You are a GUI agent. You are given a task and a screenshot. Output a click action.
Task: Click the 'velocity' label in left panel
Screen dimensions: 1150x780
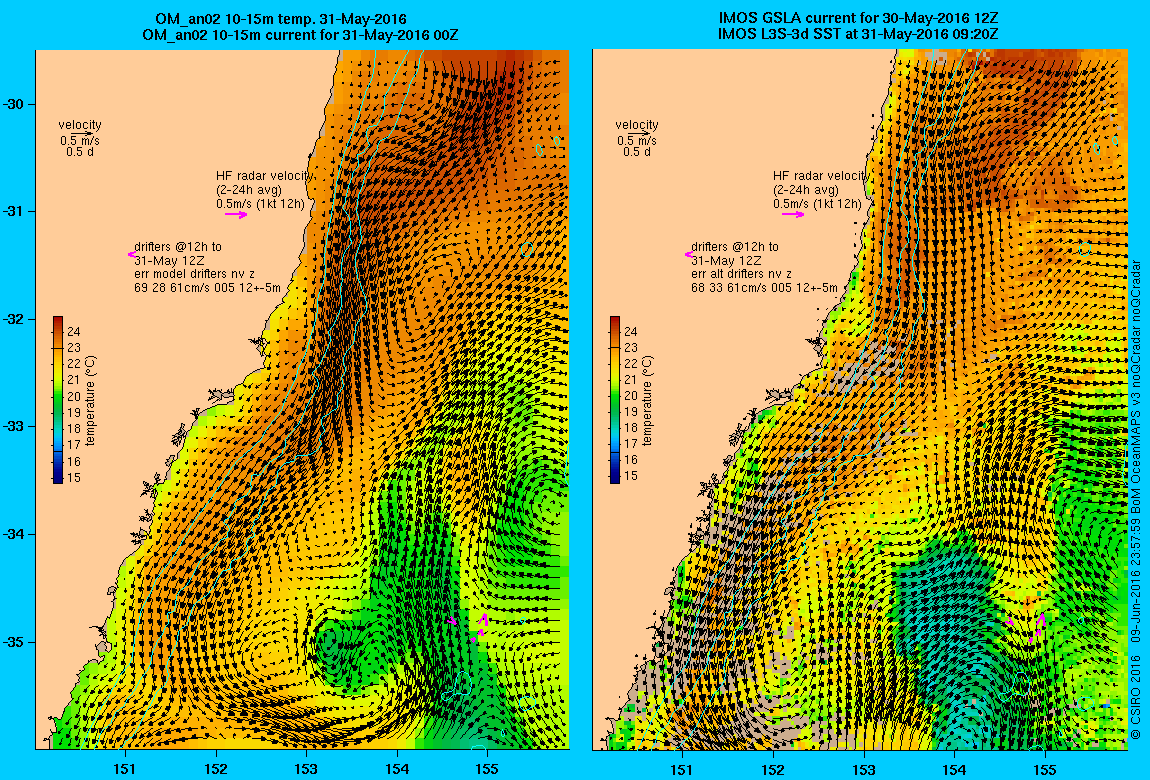(x=80, y=125)
